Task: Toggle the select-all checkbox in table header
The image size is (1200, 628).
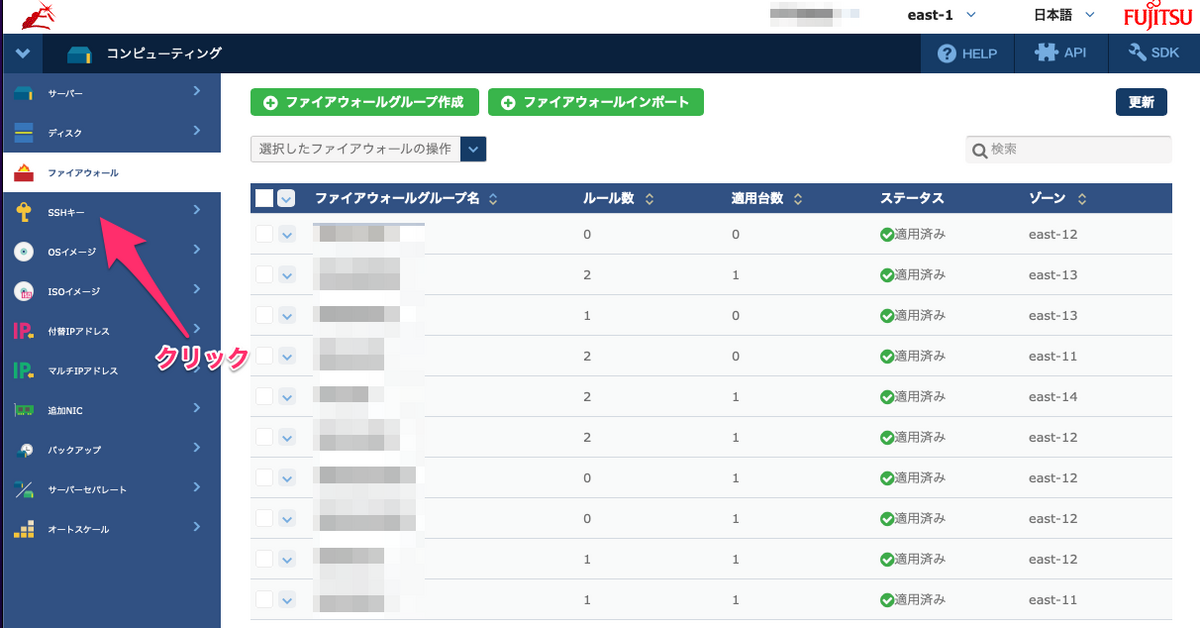Action: click(264, 198)
